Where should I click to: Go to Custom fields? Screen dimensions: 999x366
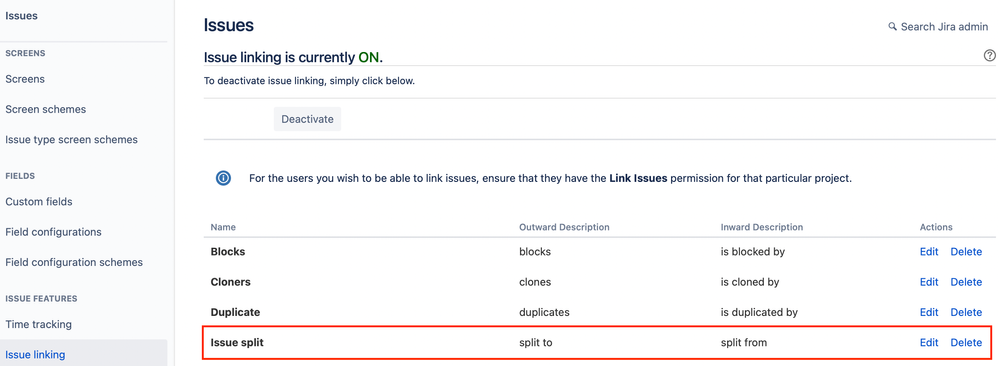click(x=39, y=201)
